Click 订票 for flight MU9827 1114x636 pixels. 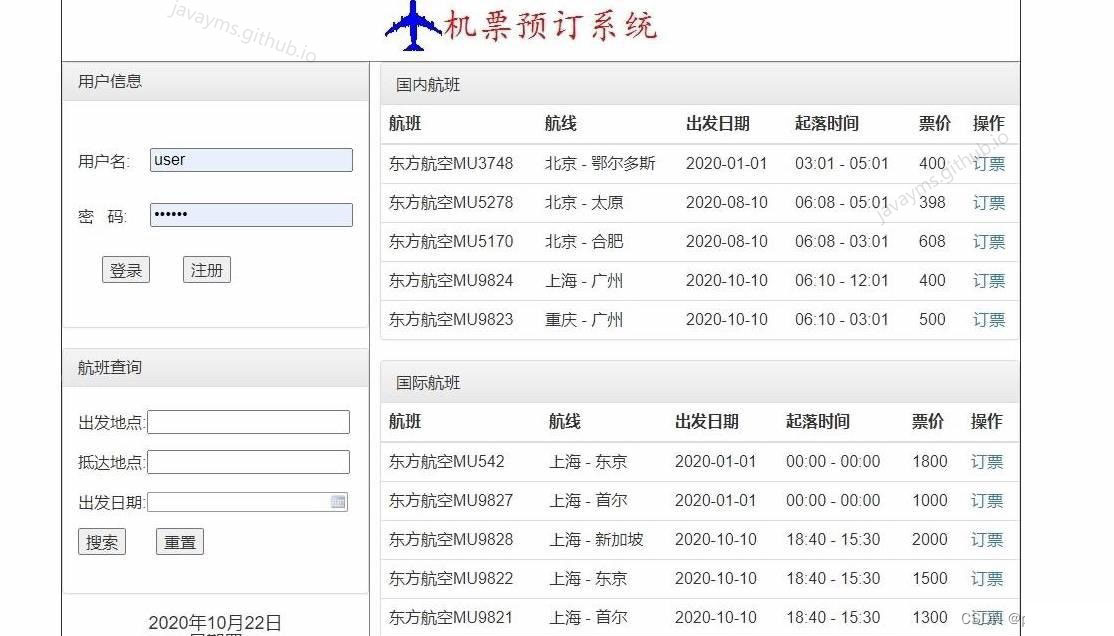[x=987, y=501]
